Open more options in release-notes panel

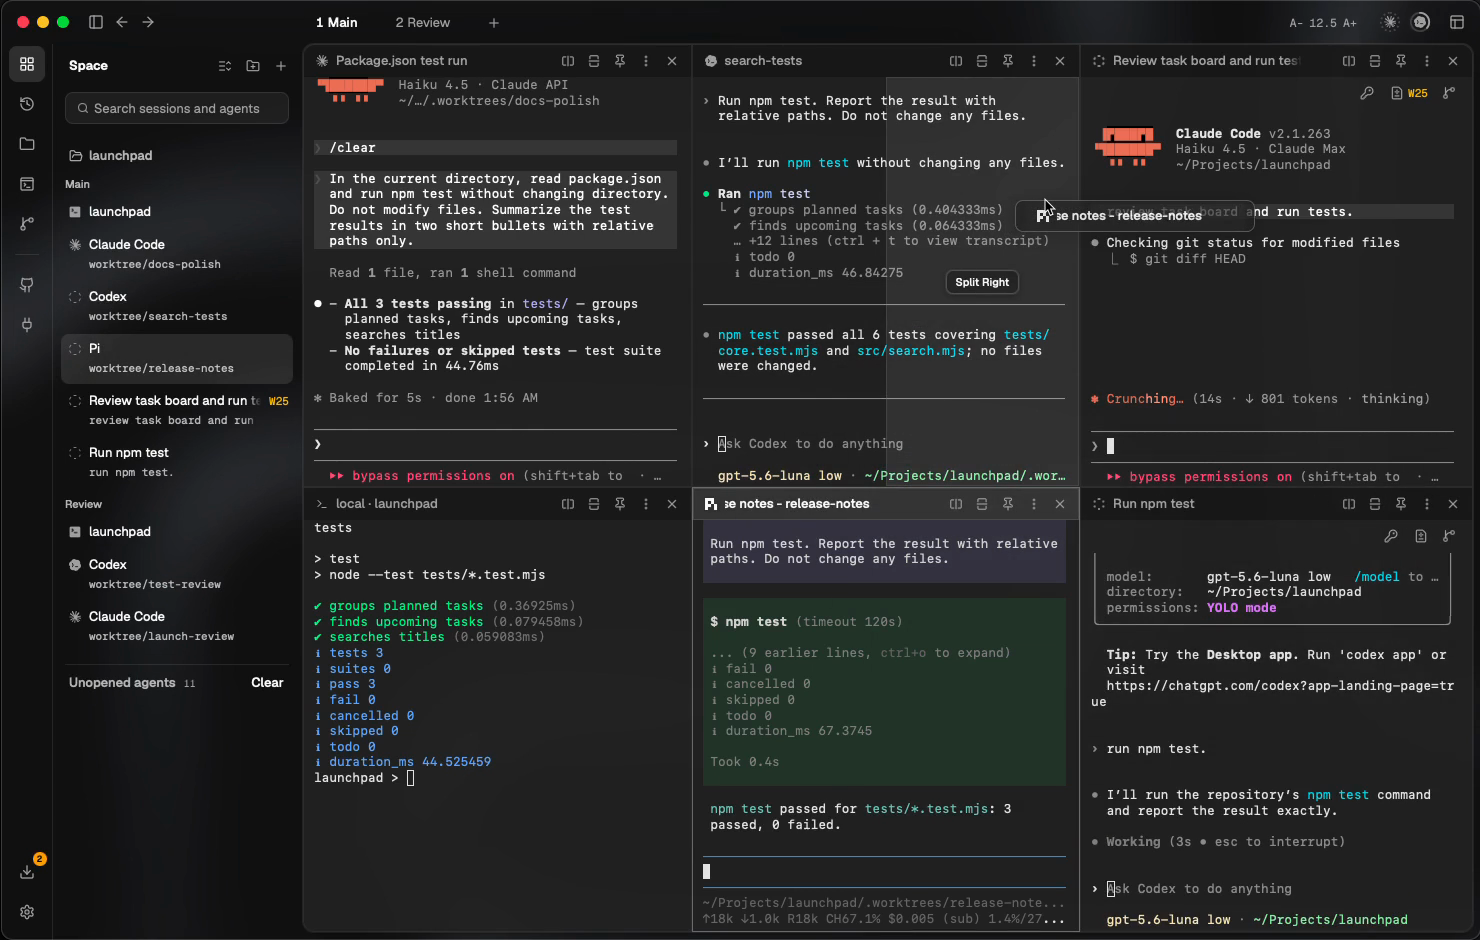[1034, 504]
